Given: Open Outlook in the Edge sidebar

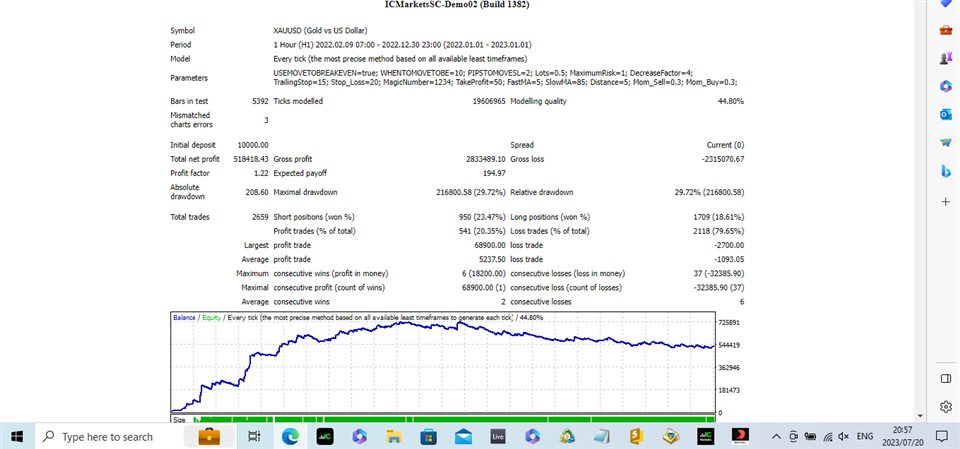Looking at the screenshot, I should tap(945, 115).
